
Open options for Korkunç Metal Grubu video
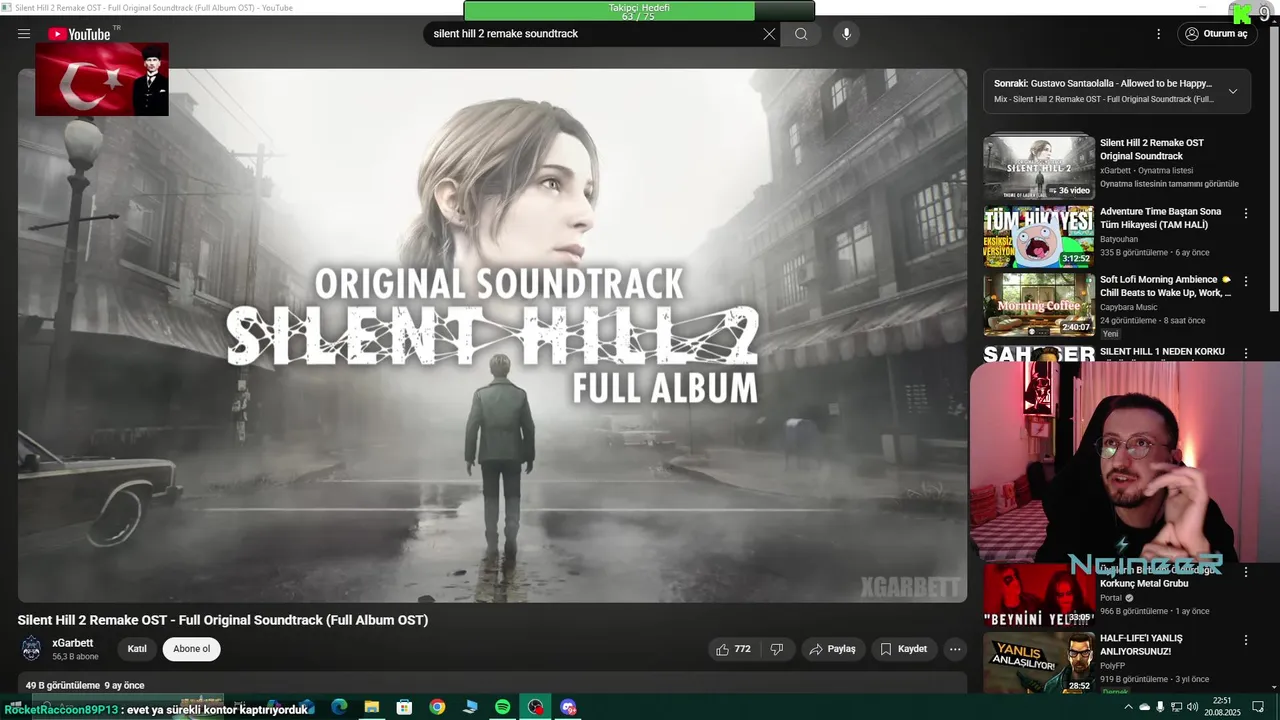(1246, 572)
